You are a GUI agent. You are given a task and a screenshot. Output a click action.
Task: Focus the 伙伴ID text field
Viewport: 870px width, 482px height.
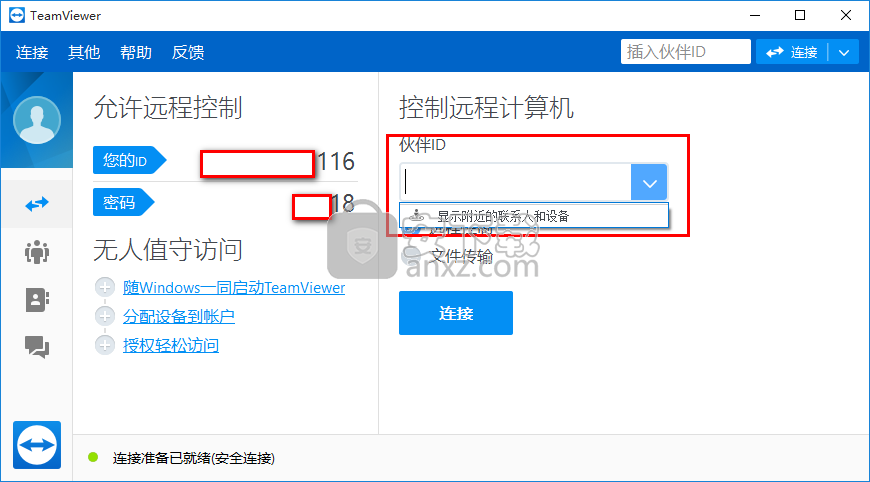point(515,182)
